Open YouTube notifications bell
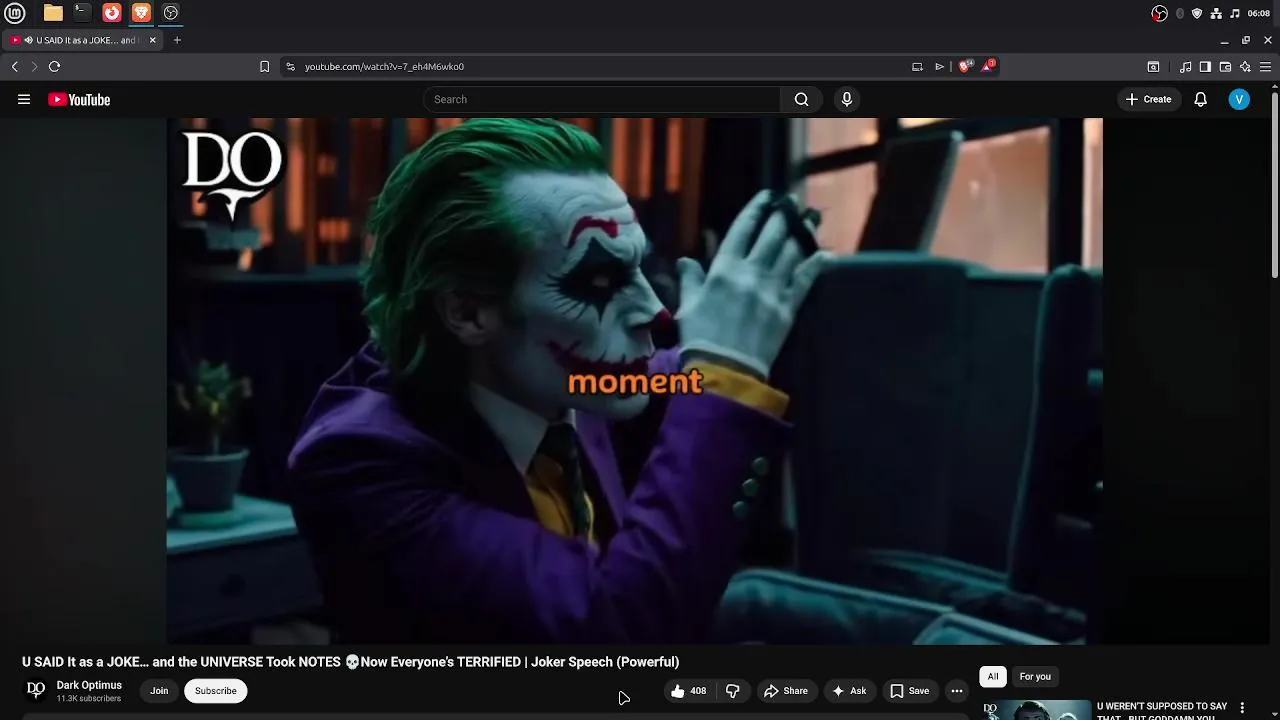This screenshot has height=720, width=1280. click(x=1200, y=99)
